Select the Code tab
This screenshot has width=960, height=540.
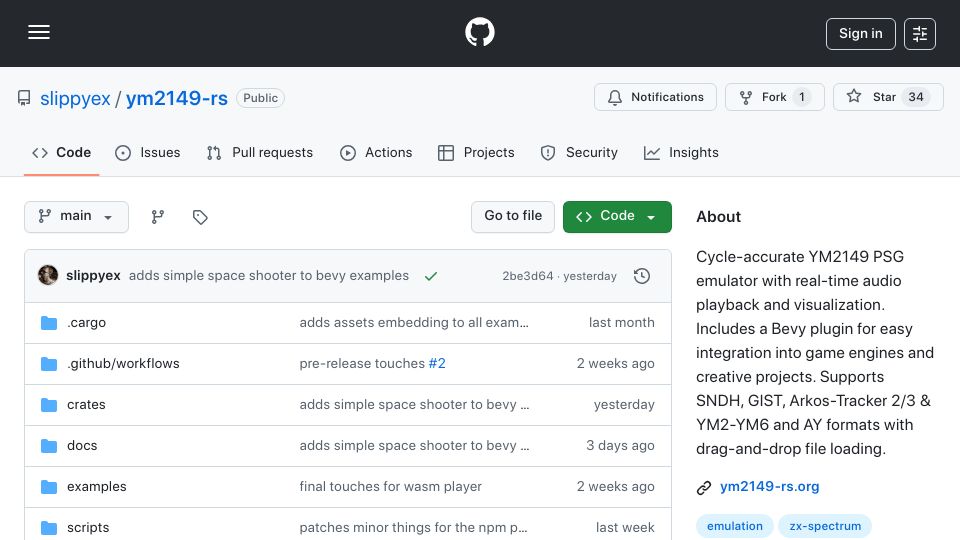(x=61, y=152)
